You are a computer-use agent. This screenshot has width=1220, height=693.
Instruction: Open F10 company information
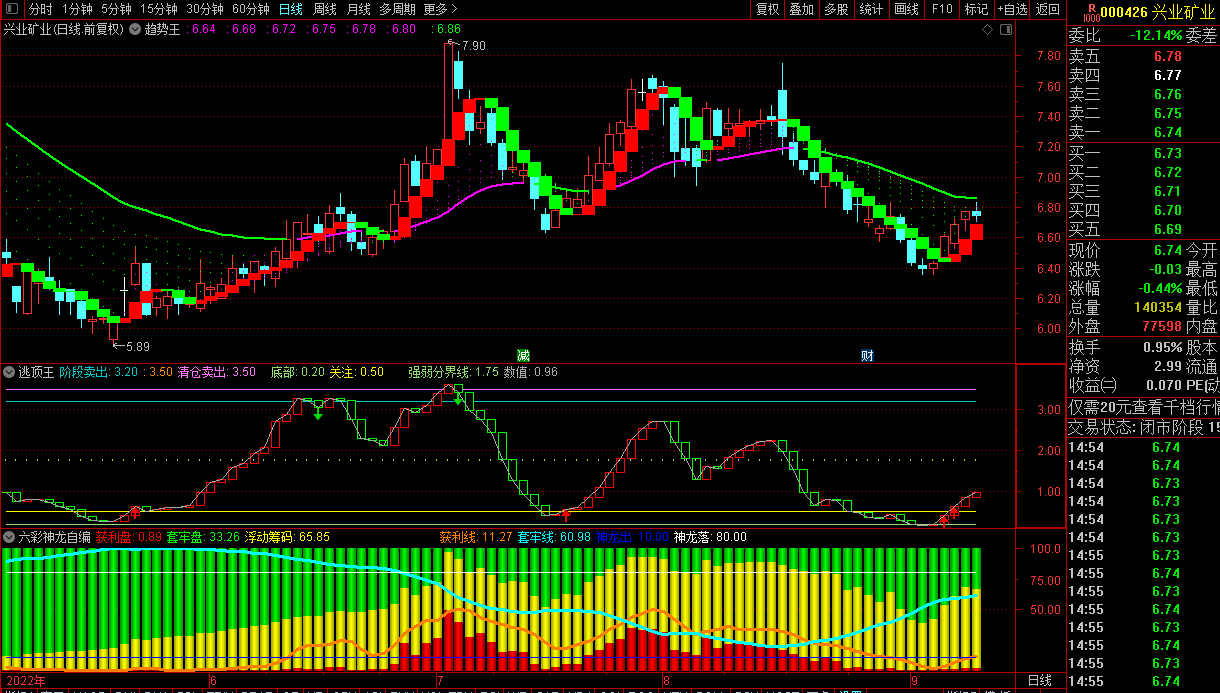(x=941, y=10)
